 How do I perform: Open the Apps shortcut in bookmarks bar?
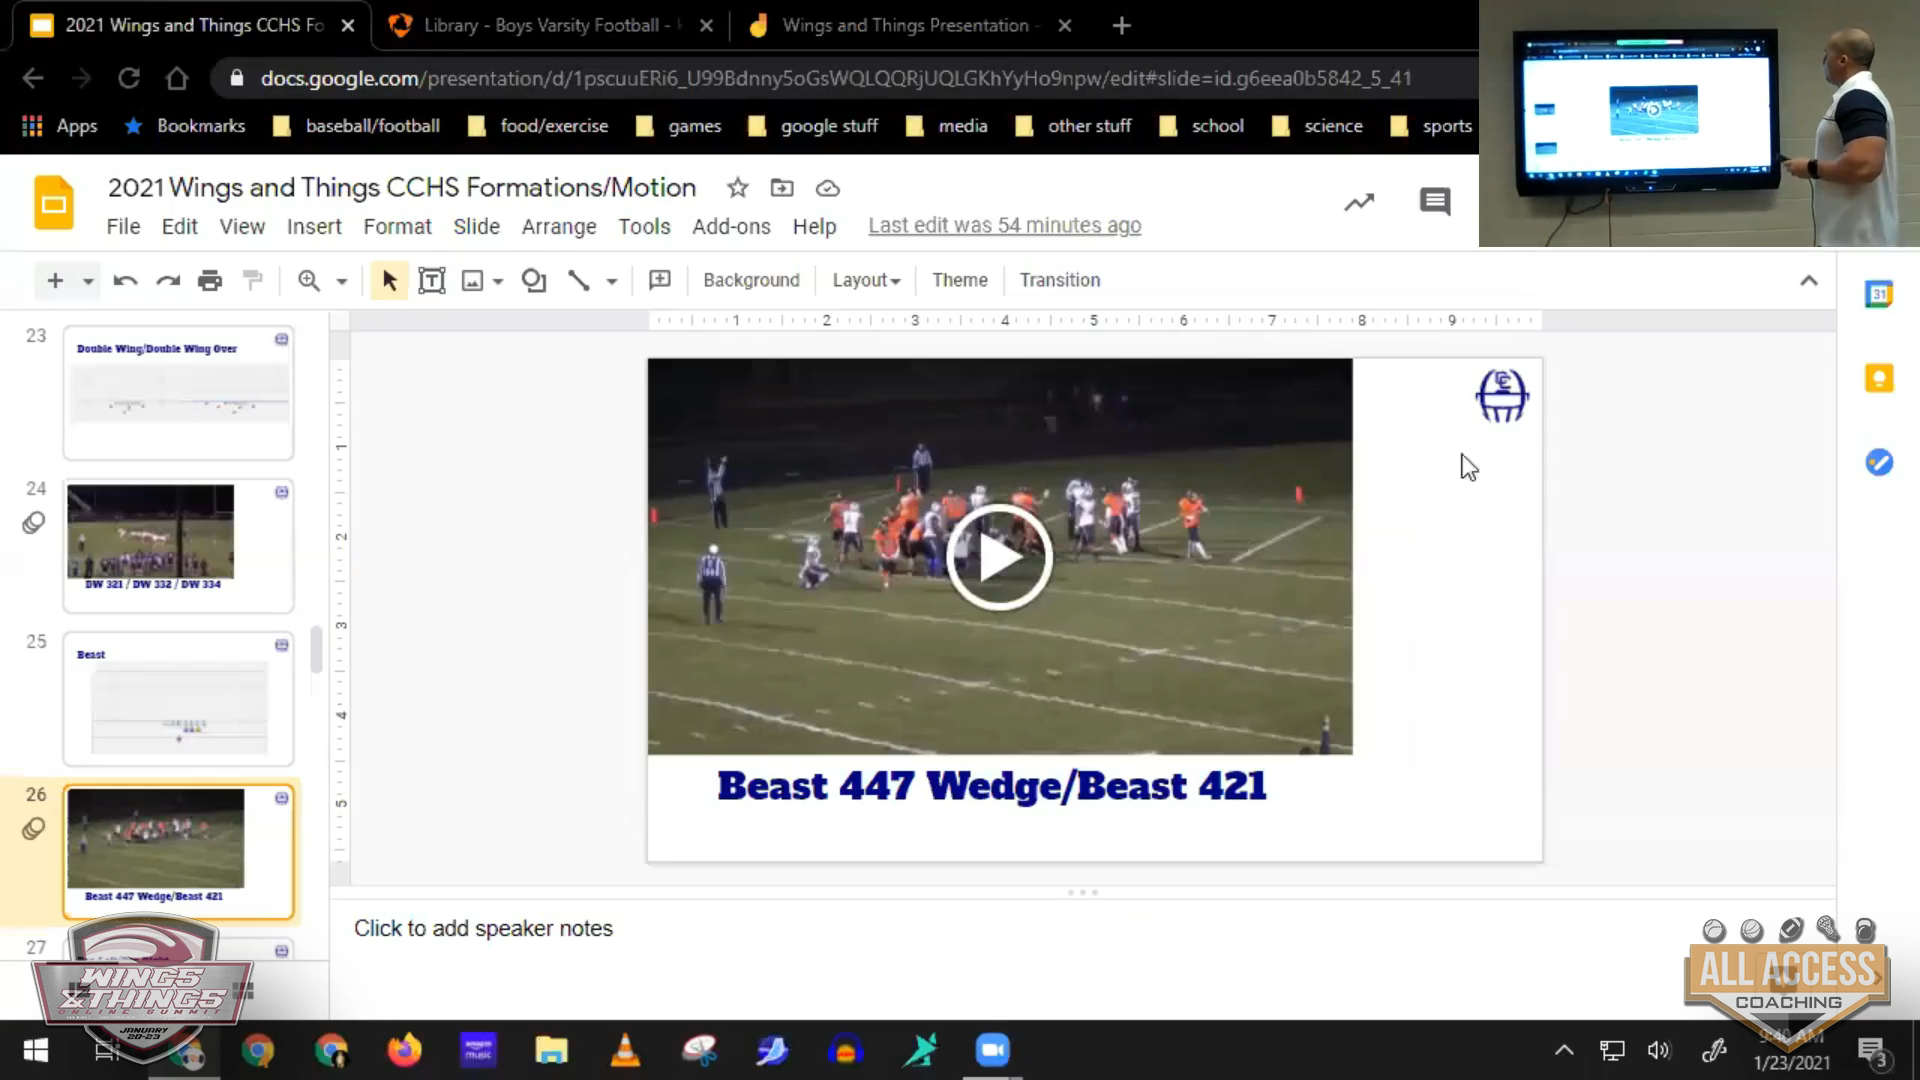60,126
